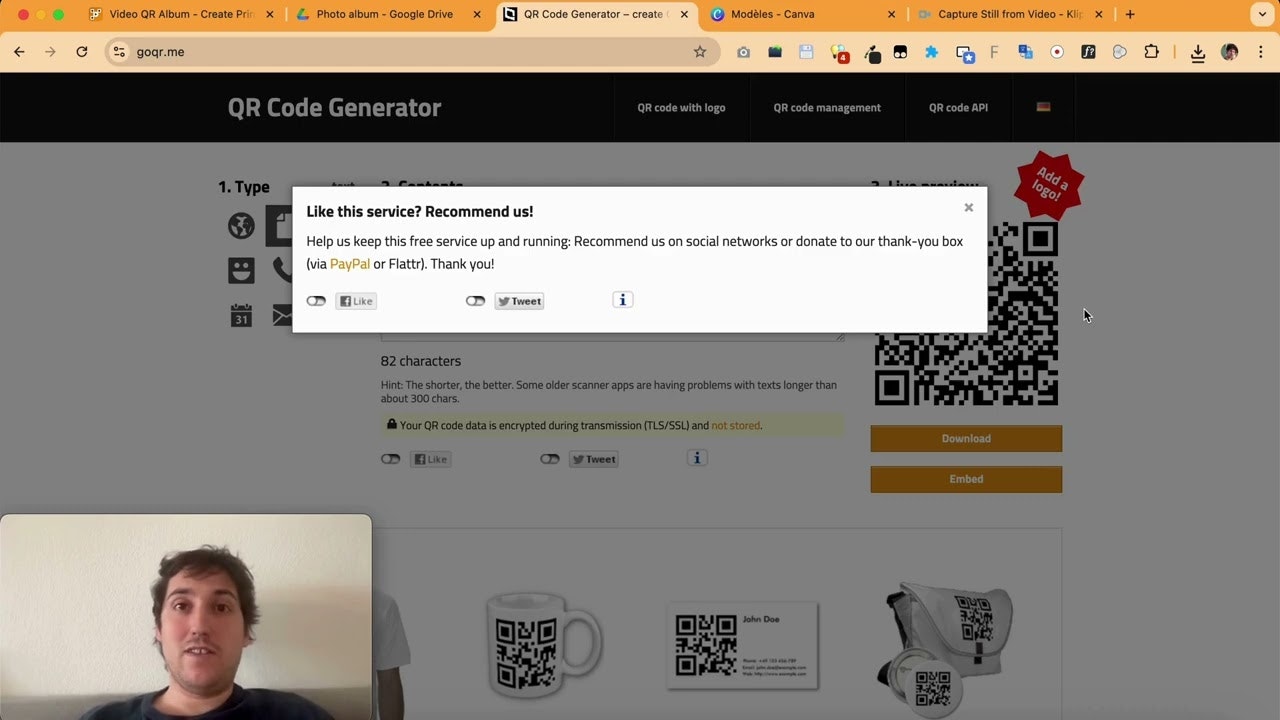Click inside the browser address bar
The image size is (1280, 720).
[300, 52]
